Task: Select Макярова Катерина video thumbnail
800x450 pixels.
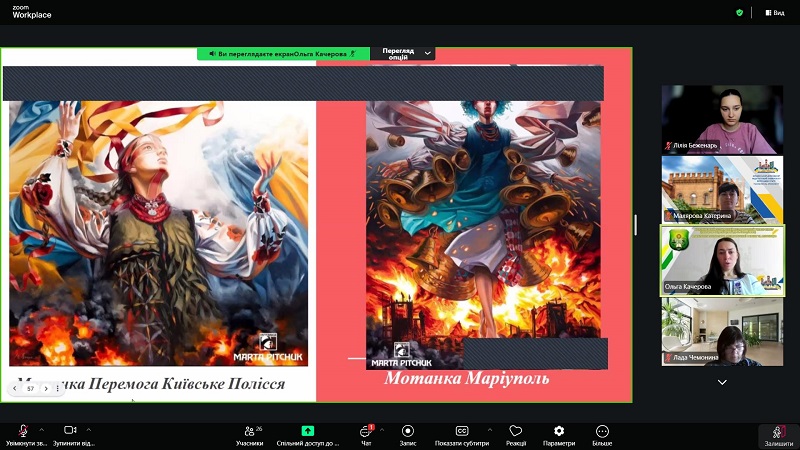Action: click(x=722, y=190)
